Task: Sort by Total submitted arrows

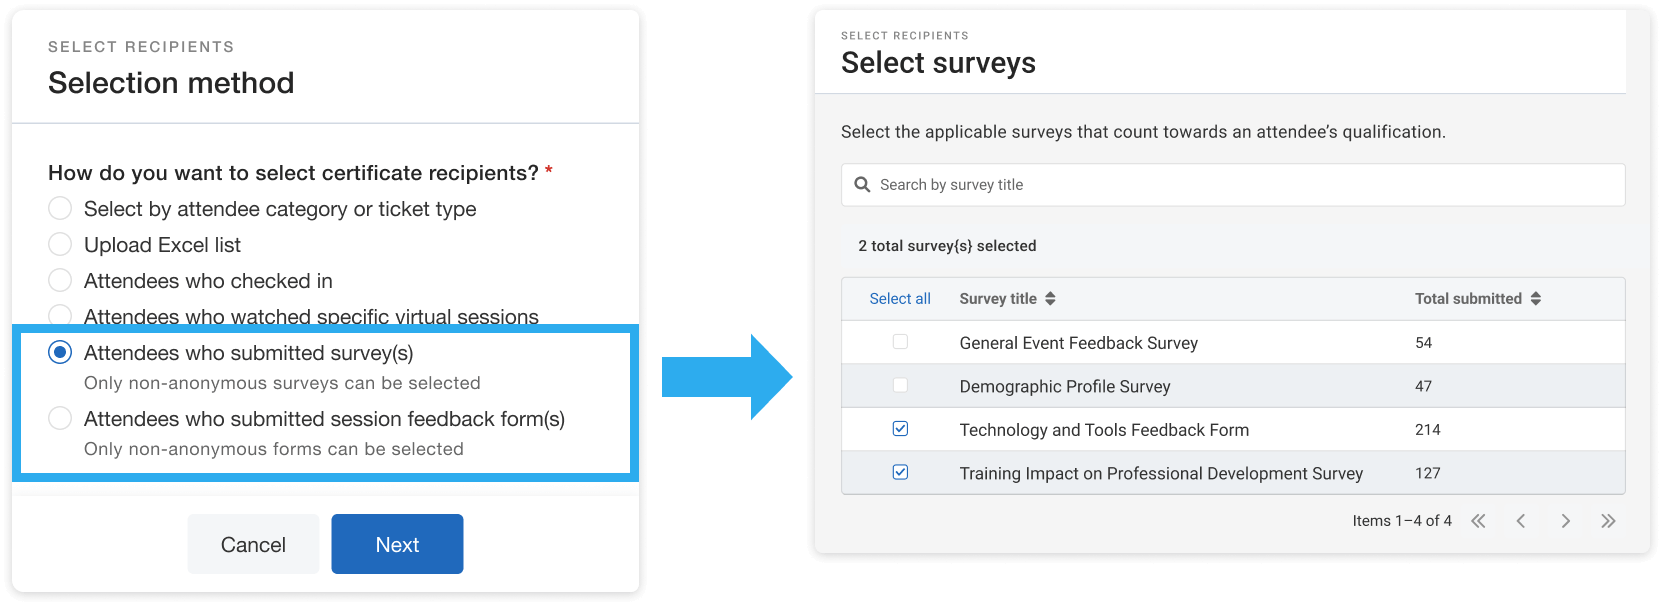Action: click(1536, 299)
